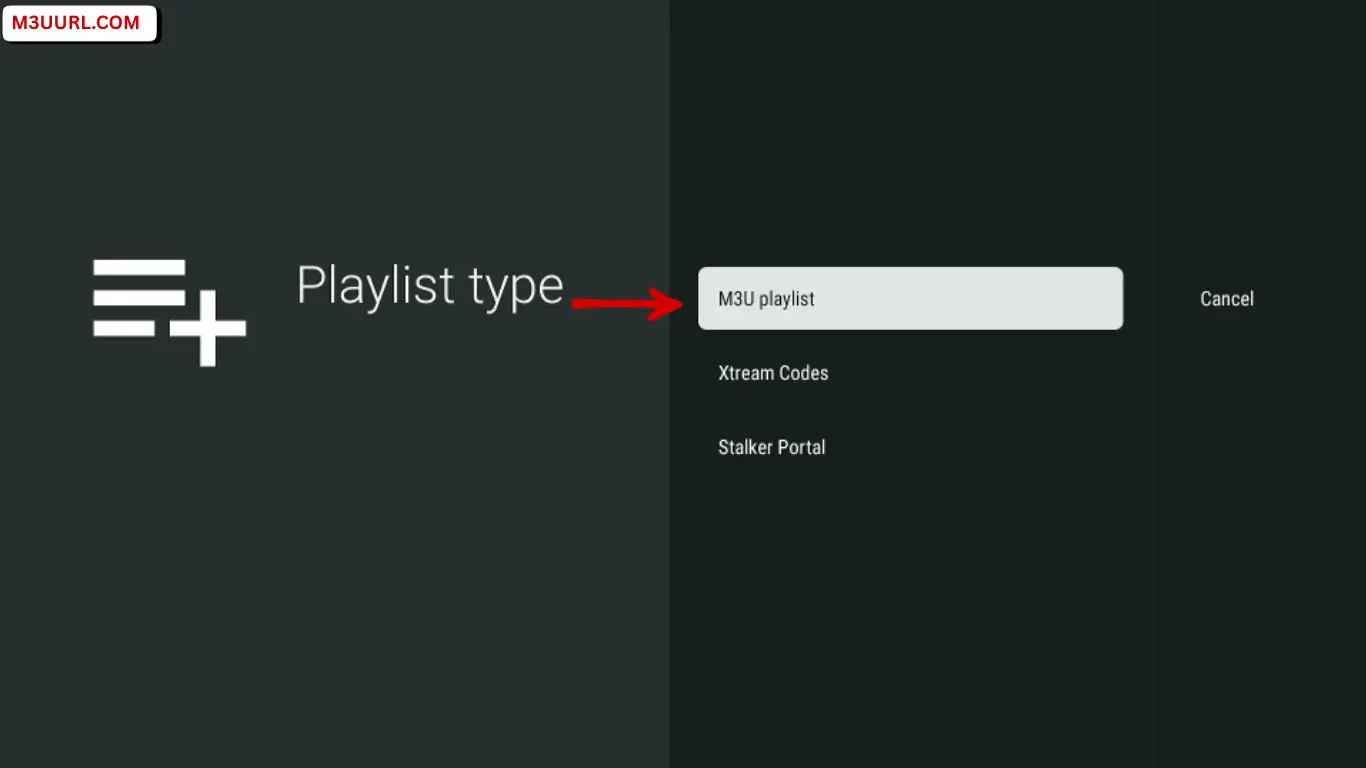Click the M3U playlist label text
1366x768 pixels.
click(766, 298)
